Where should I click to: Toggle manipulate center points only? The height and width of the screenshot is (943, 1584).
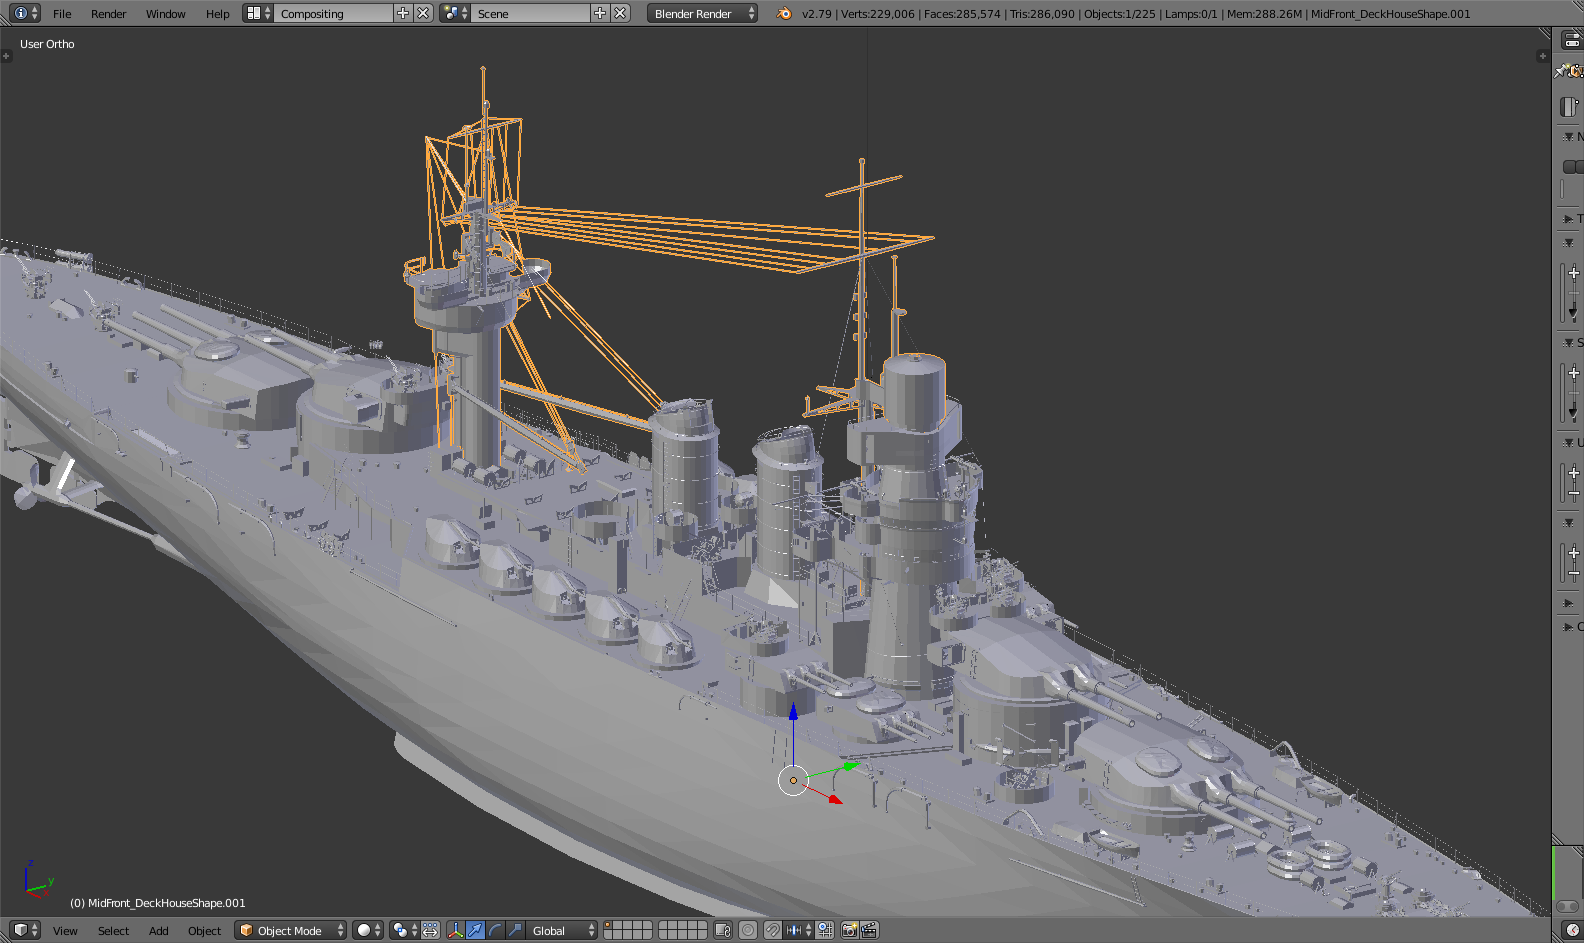point(430,930)
